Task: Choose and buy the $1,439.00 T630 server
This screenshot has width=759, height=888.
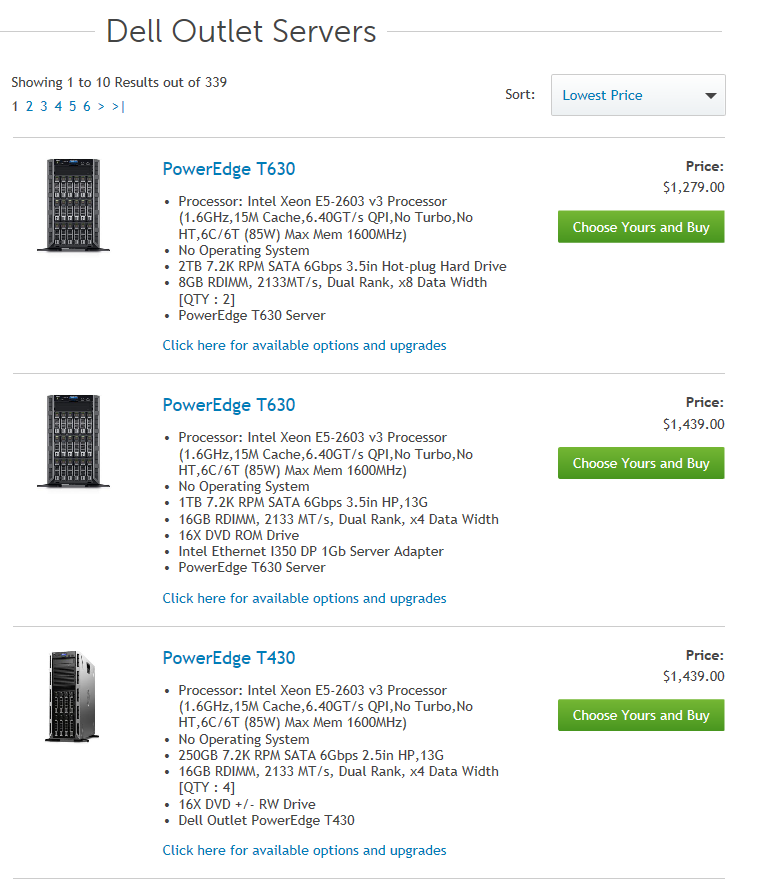Action: pos(641,463)
